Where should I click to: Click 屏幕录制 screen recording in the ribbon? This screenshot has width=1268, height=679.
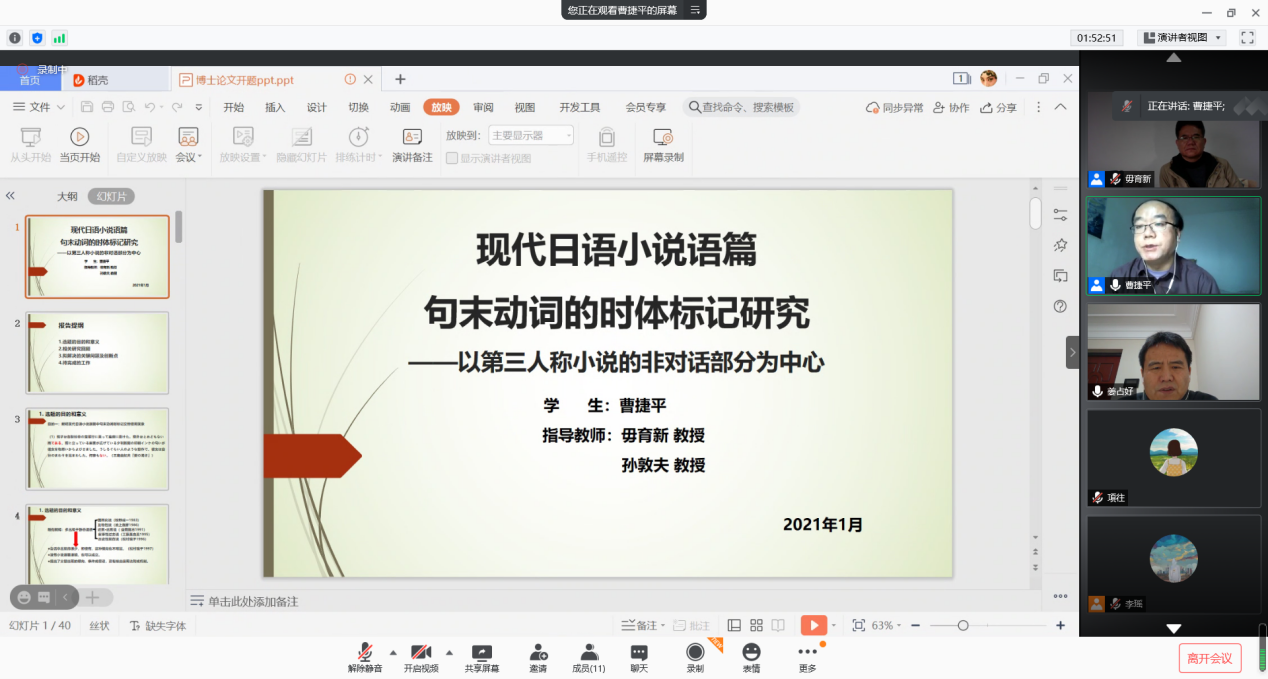tap(663, 137)
